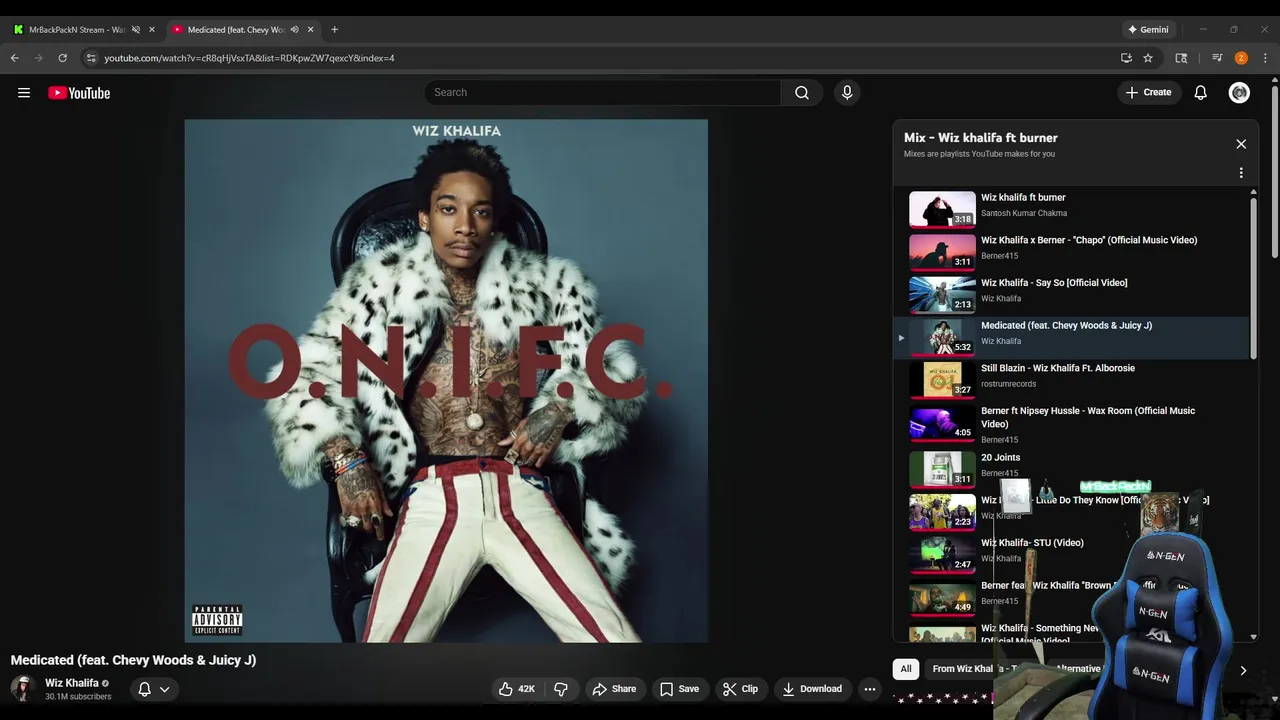The image size is (1280, 720).
Task: Play 'Wiz Khalifa- STU (Video)' in playlist
Action: pyautogui.click(x=1072, y=553)
